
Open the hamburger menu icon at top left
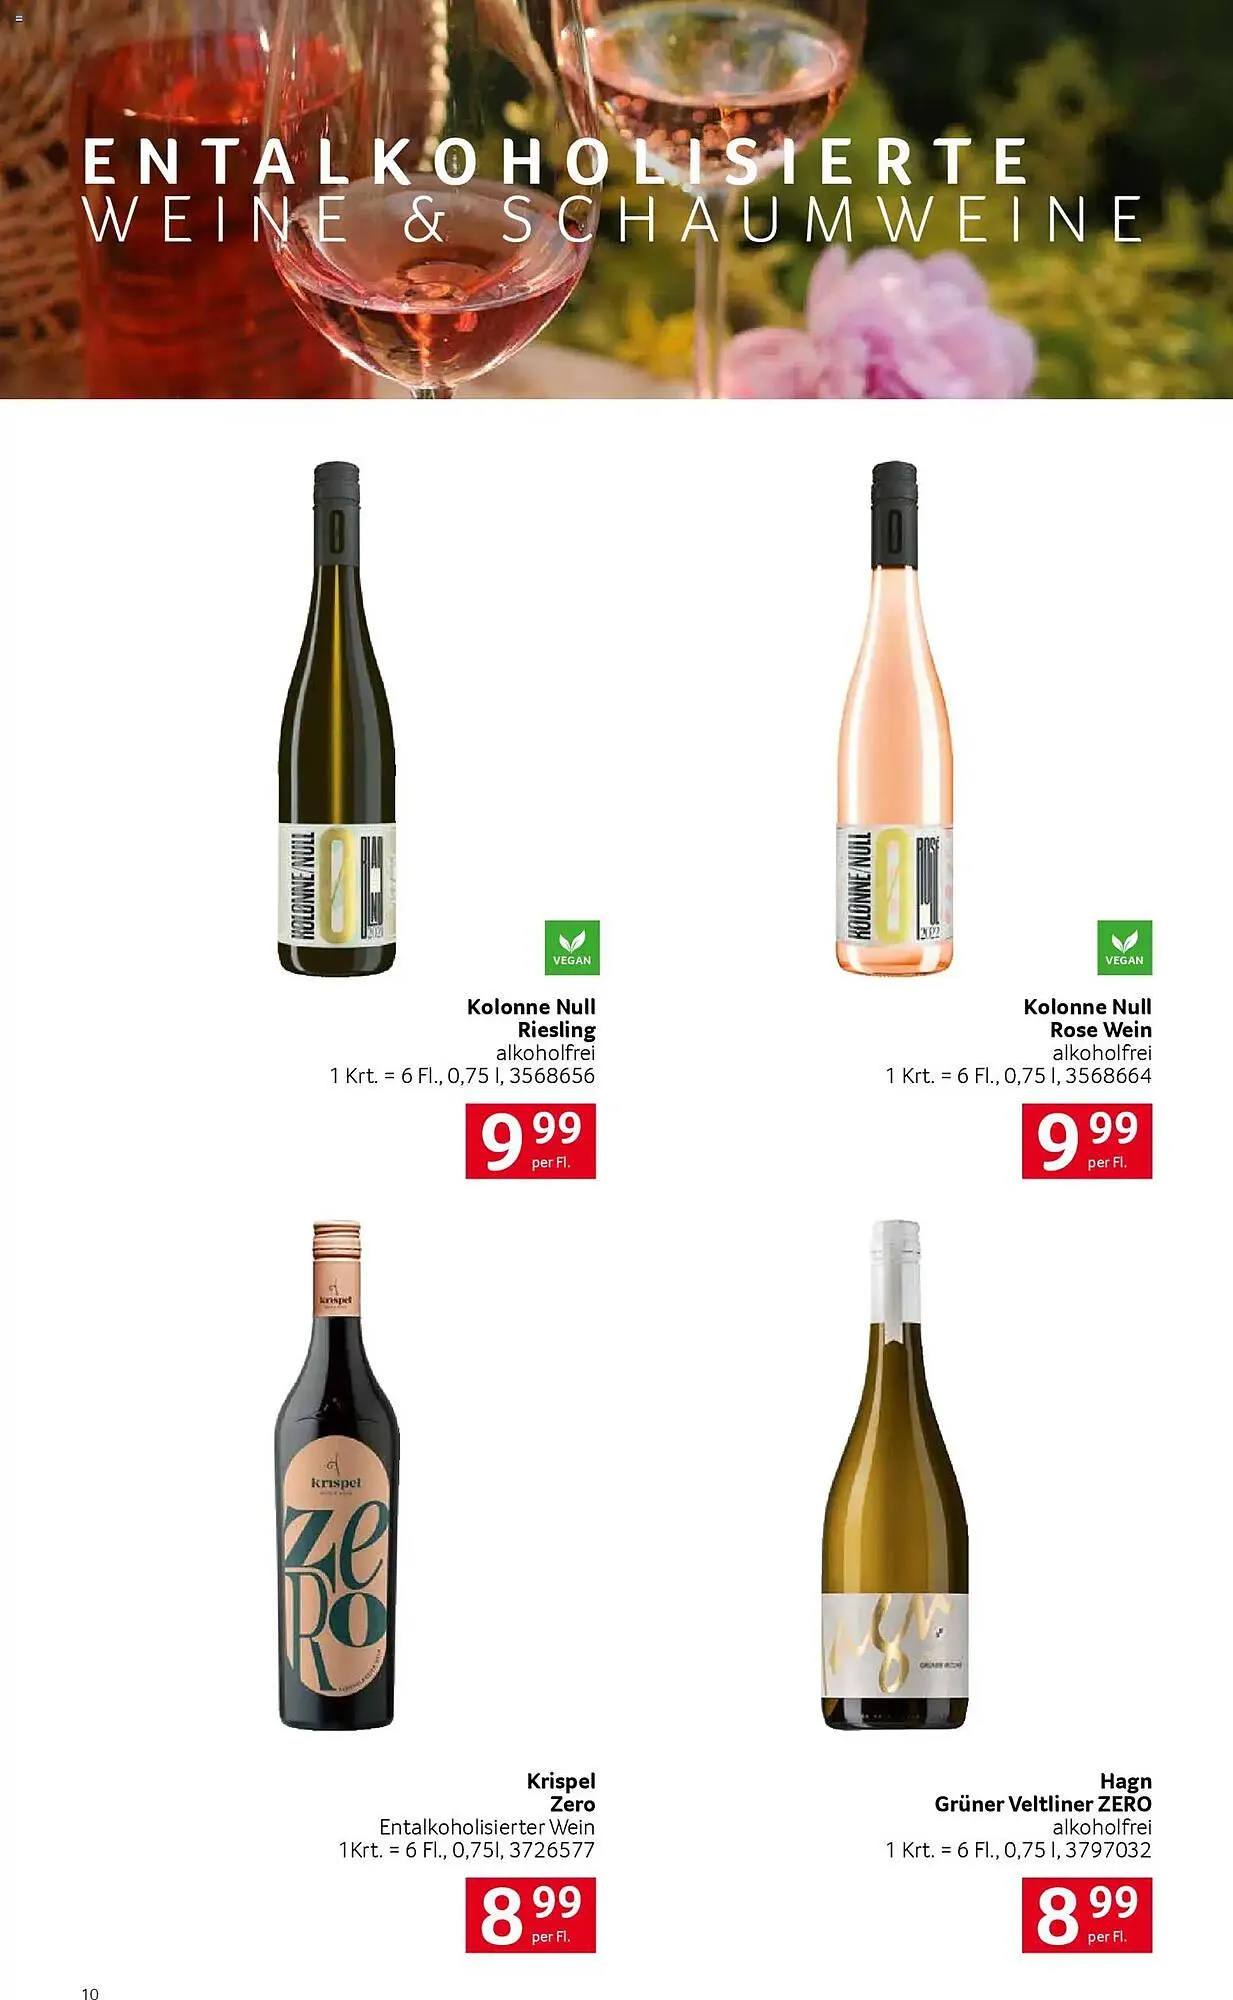(x=18, y=20)
